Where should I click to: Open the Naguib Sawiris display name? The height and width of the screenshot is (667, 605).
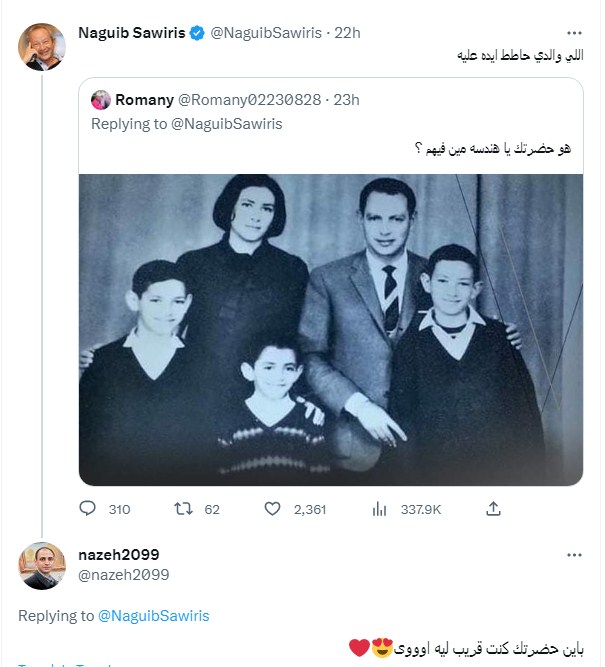[131, 33]
